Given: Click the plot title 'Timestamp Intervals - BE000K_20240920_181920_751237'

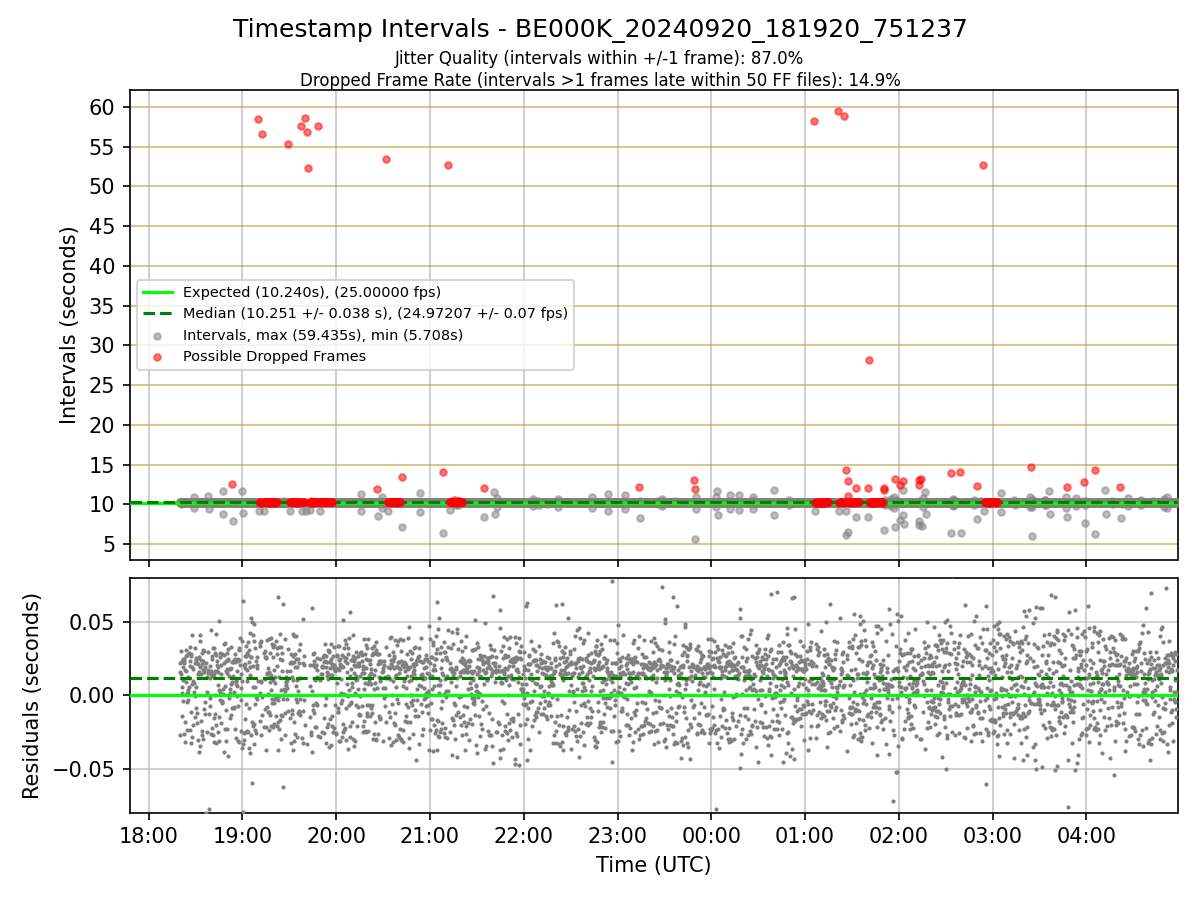Looking at the screenshot, I should click(x=600, y=29).
